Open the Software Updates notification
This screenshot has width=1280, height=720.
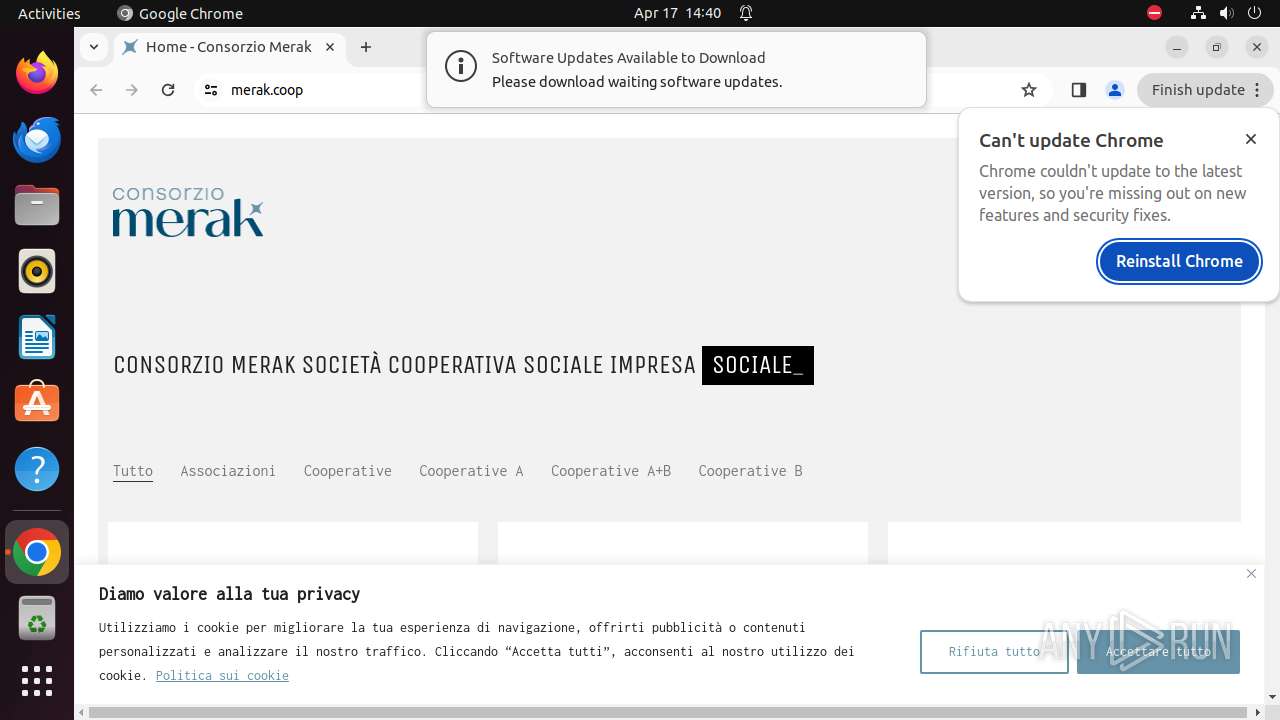[676, 70]
